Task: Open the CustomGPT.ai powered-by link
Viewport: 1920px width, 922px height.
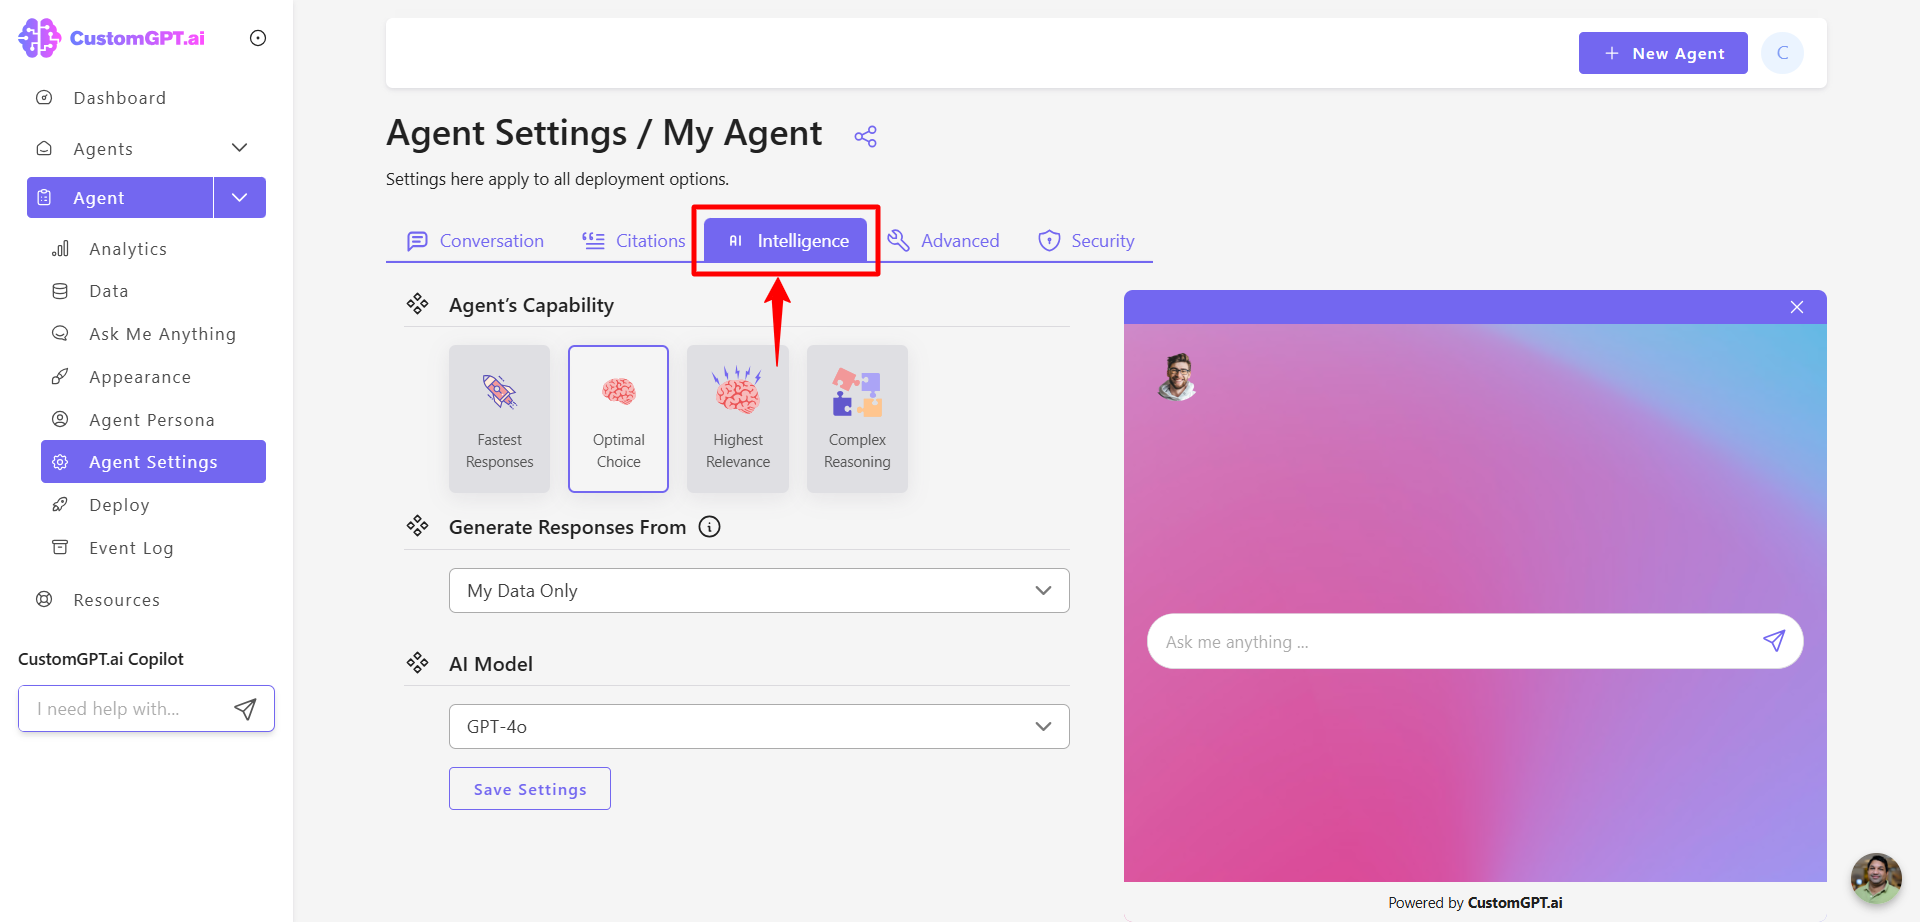Action: coord(1515,903)
